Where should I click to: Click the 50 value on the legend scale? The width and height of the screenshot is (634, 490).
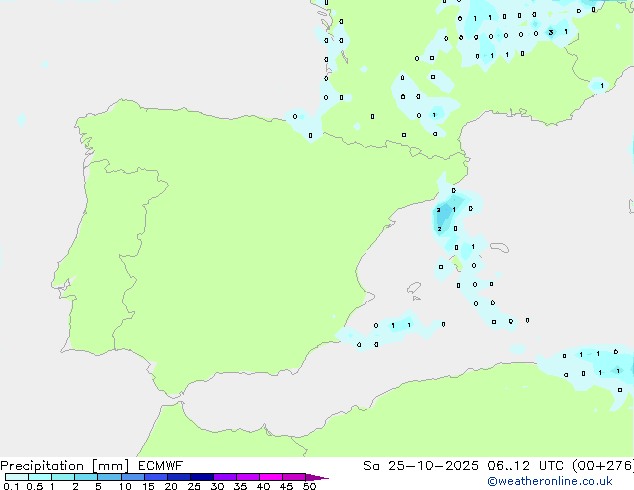tap(310, 487)
